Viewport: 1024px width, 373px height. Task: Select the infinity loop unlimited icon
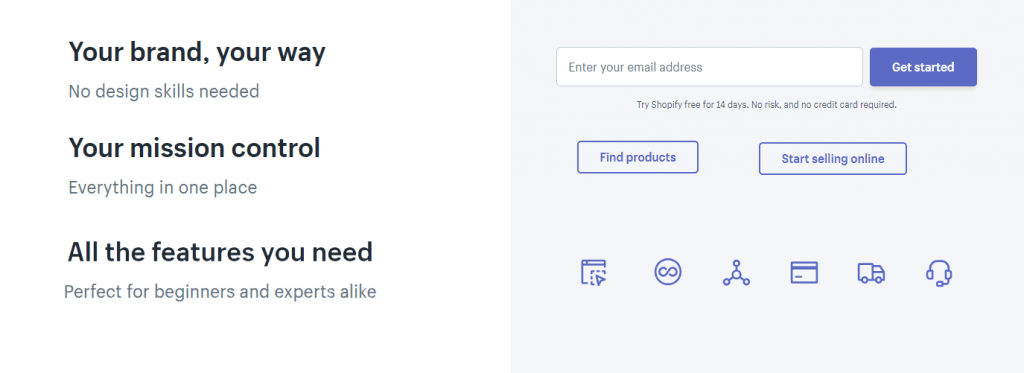[x=668, y=272]
